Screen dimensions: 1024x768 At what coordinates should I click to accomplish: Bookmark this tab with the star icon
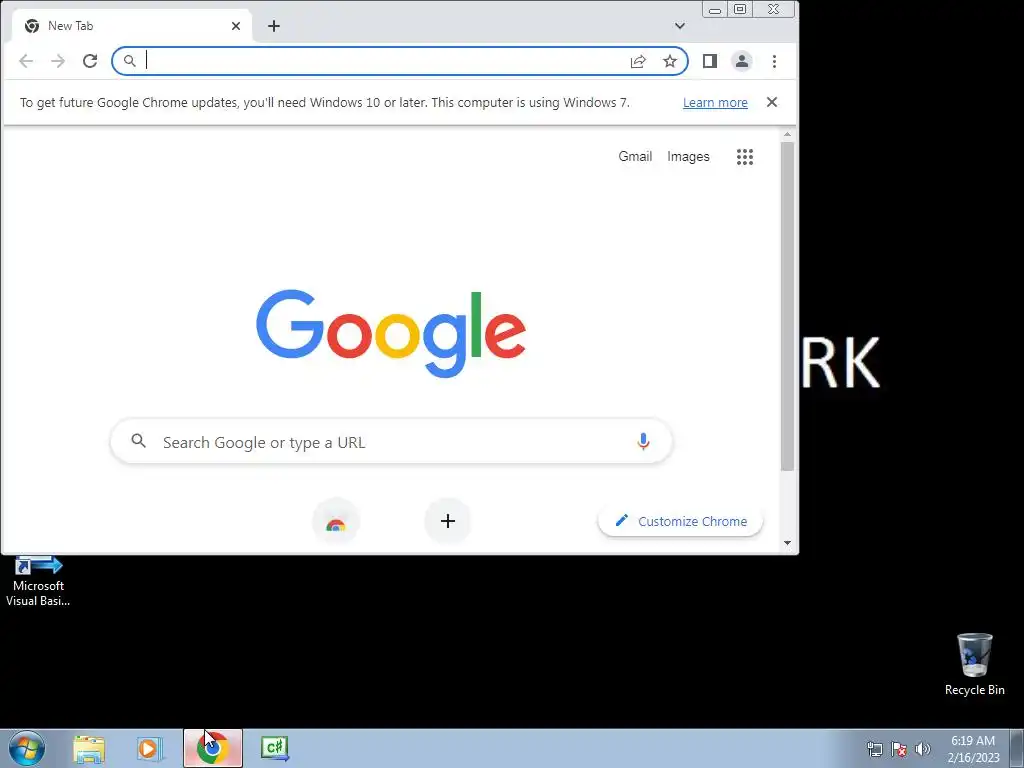pos(670,61)
